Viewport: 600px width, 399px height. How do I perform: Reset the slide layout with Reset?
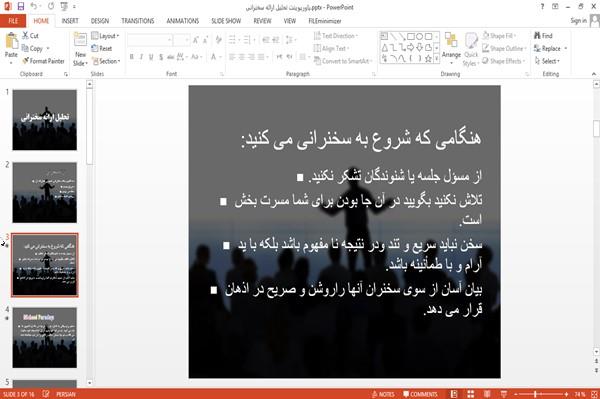click(102, 48)
